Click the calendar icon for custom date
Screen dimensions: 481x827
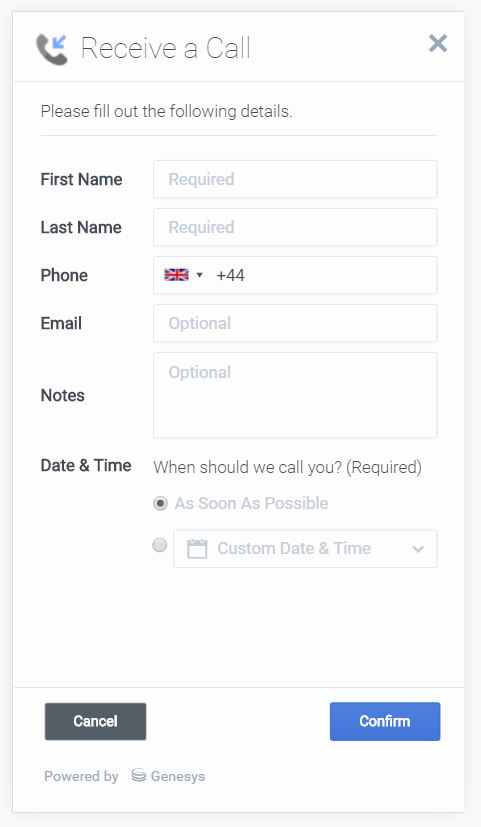pyautogui.click(x=197, y=549)
